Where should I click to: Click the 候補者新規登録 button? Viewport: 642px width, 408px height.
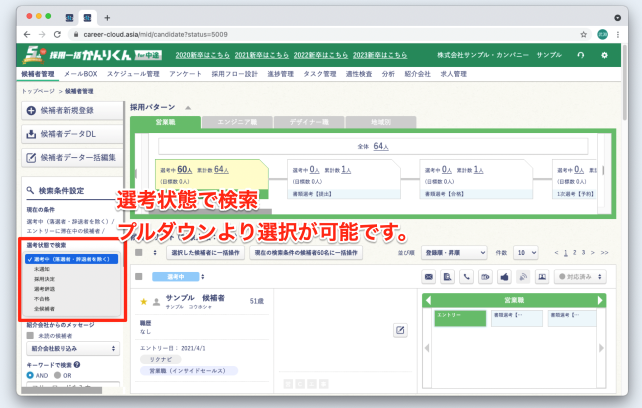(x=72, y=111)
